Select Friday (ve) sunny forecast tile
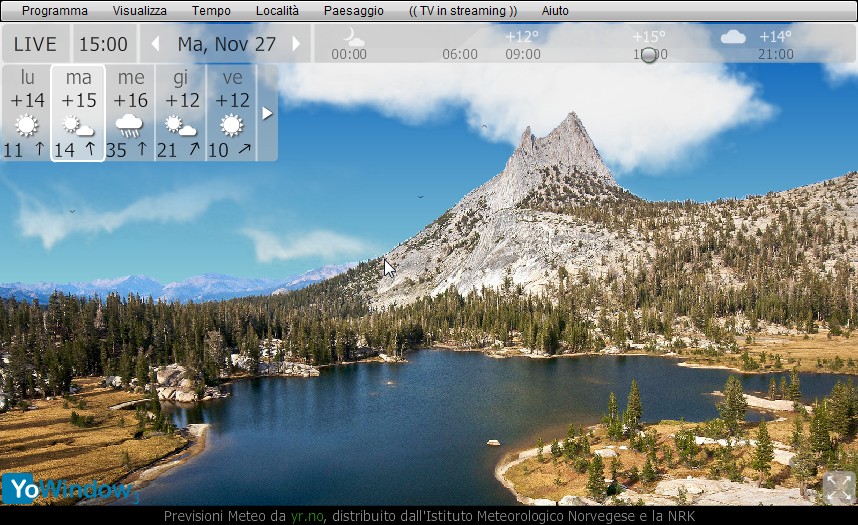Screen dimensions: 858x525 (x=232, y=112)
